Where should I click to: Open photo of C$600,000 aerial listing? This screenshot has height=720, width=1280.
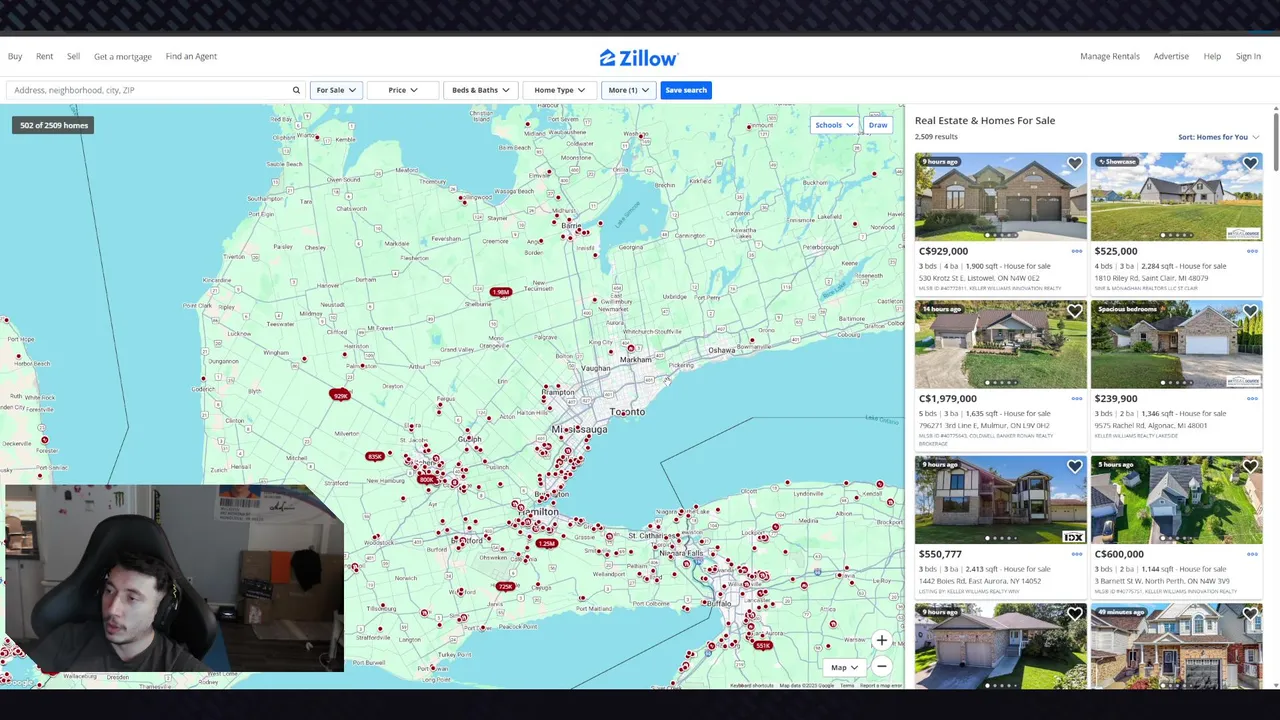pos(1176,500)
